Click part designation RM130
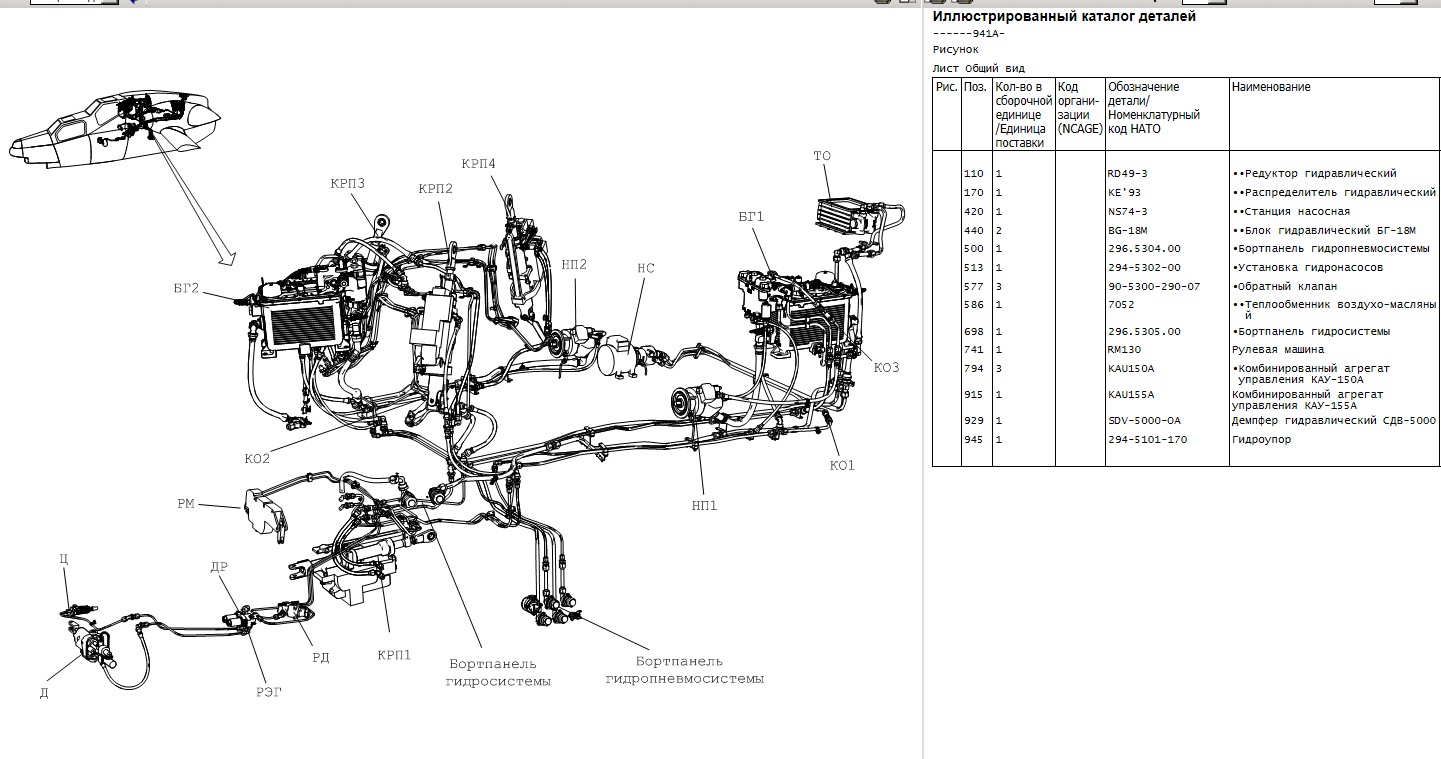This screenshot has width=1441, height=759. point(1125,350)
